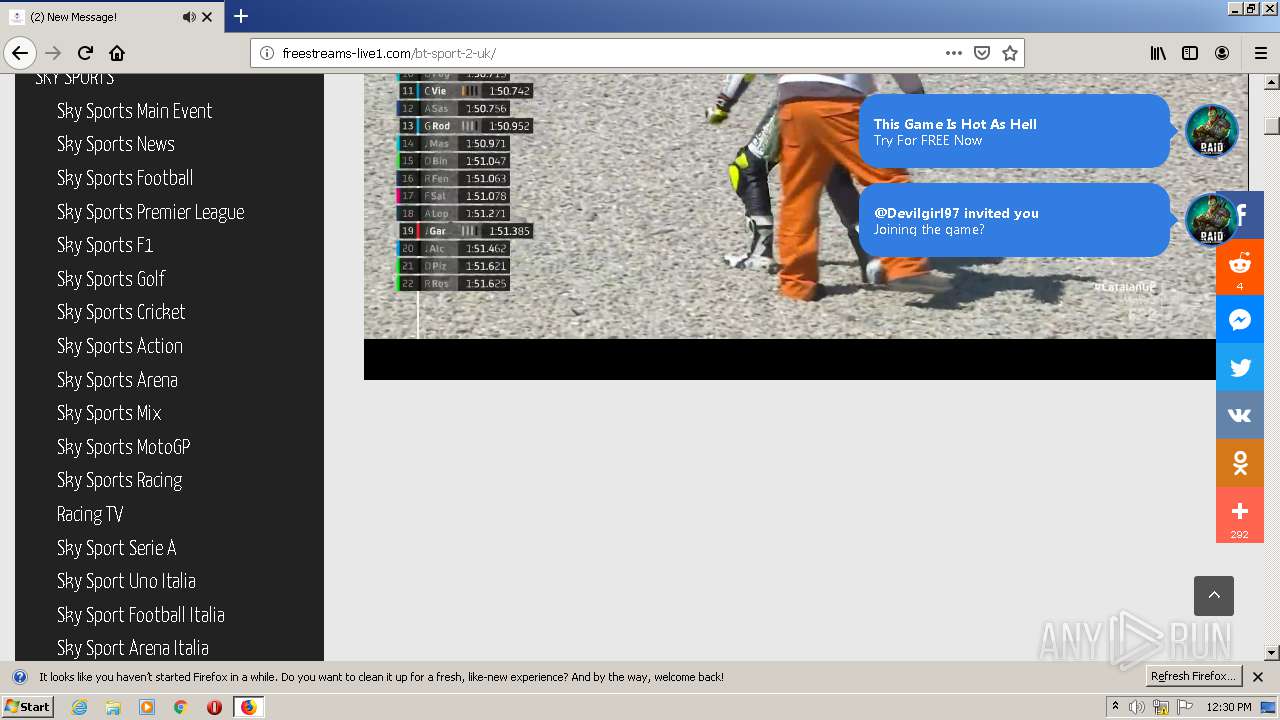Open the Library button
The width and height of the screenshot is (1280, 720).
(1158, 53)
